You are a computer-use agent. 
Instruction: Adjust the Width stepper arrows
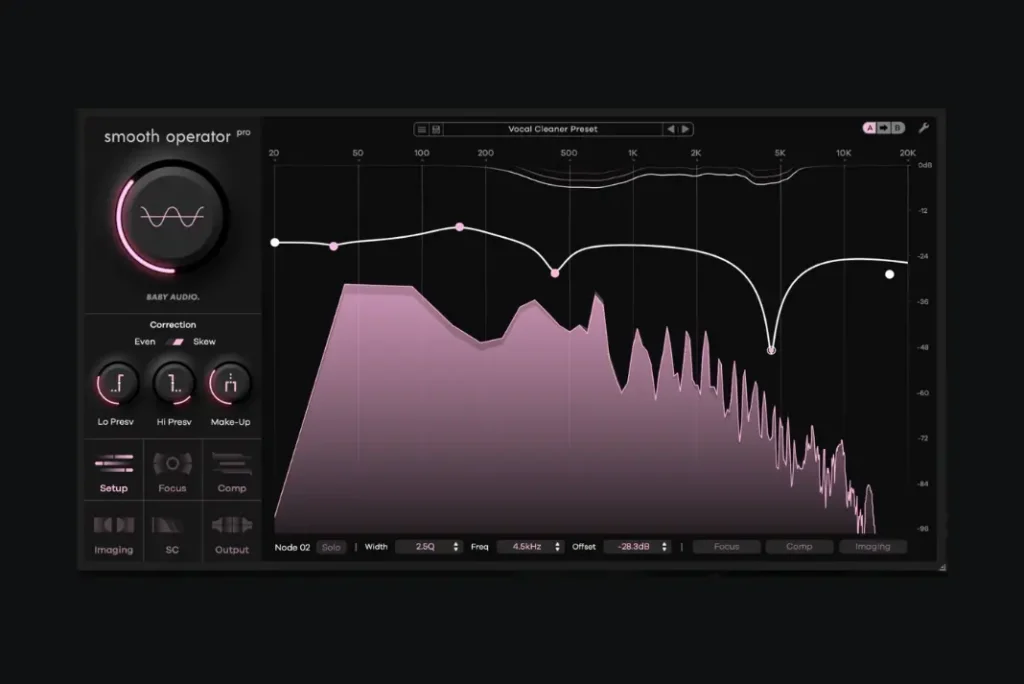pyautogui.click(x=456, y=547)
